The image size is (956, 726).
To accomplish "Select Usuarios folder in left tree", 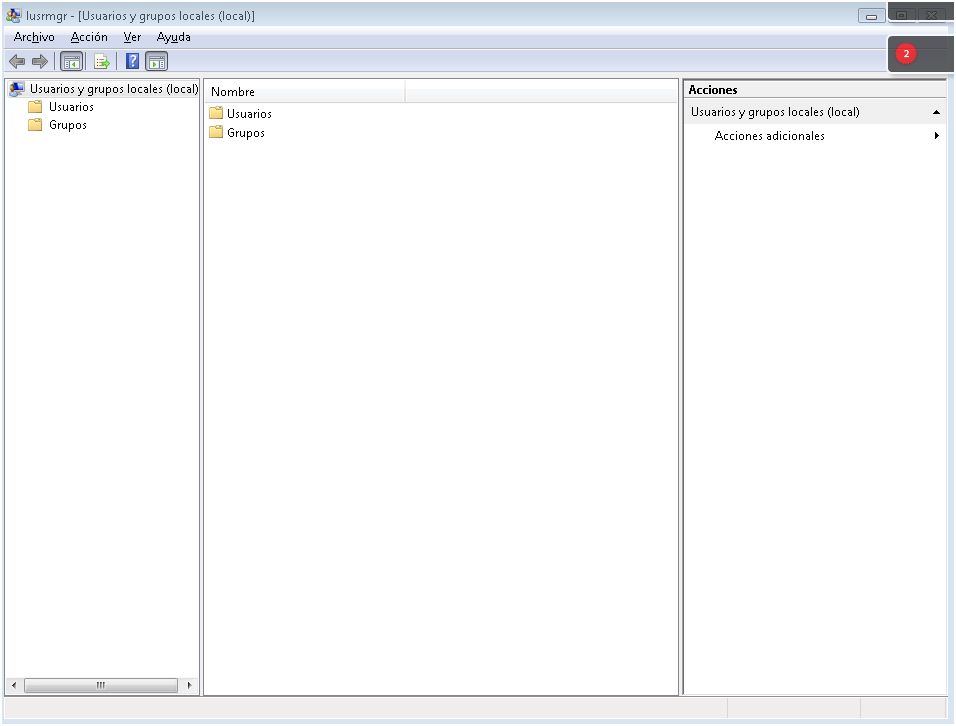I will [71, 107].
